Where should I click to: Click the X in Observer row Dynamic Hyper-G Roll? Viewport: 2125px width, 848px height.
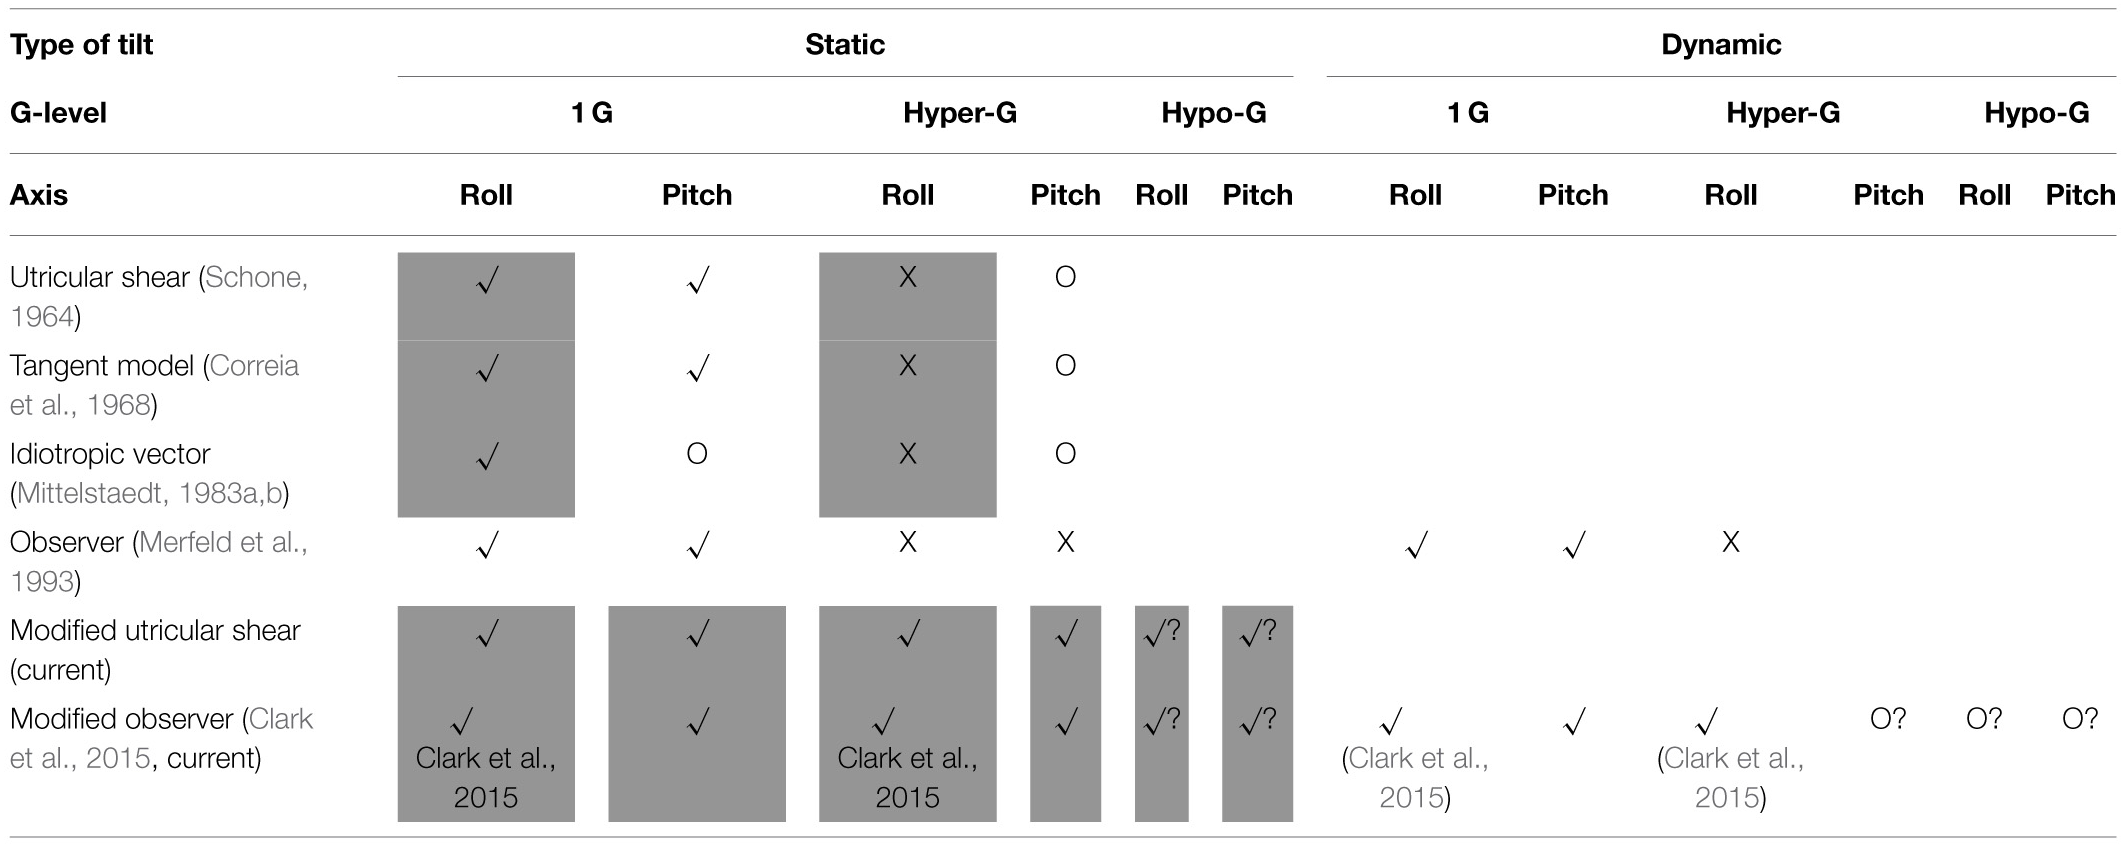(1731, 542)
